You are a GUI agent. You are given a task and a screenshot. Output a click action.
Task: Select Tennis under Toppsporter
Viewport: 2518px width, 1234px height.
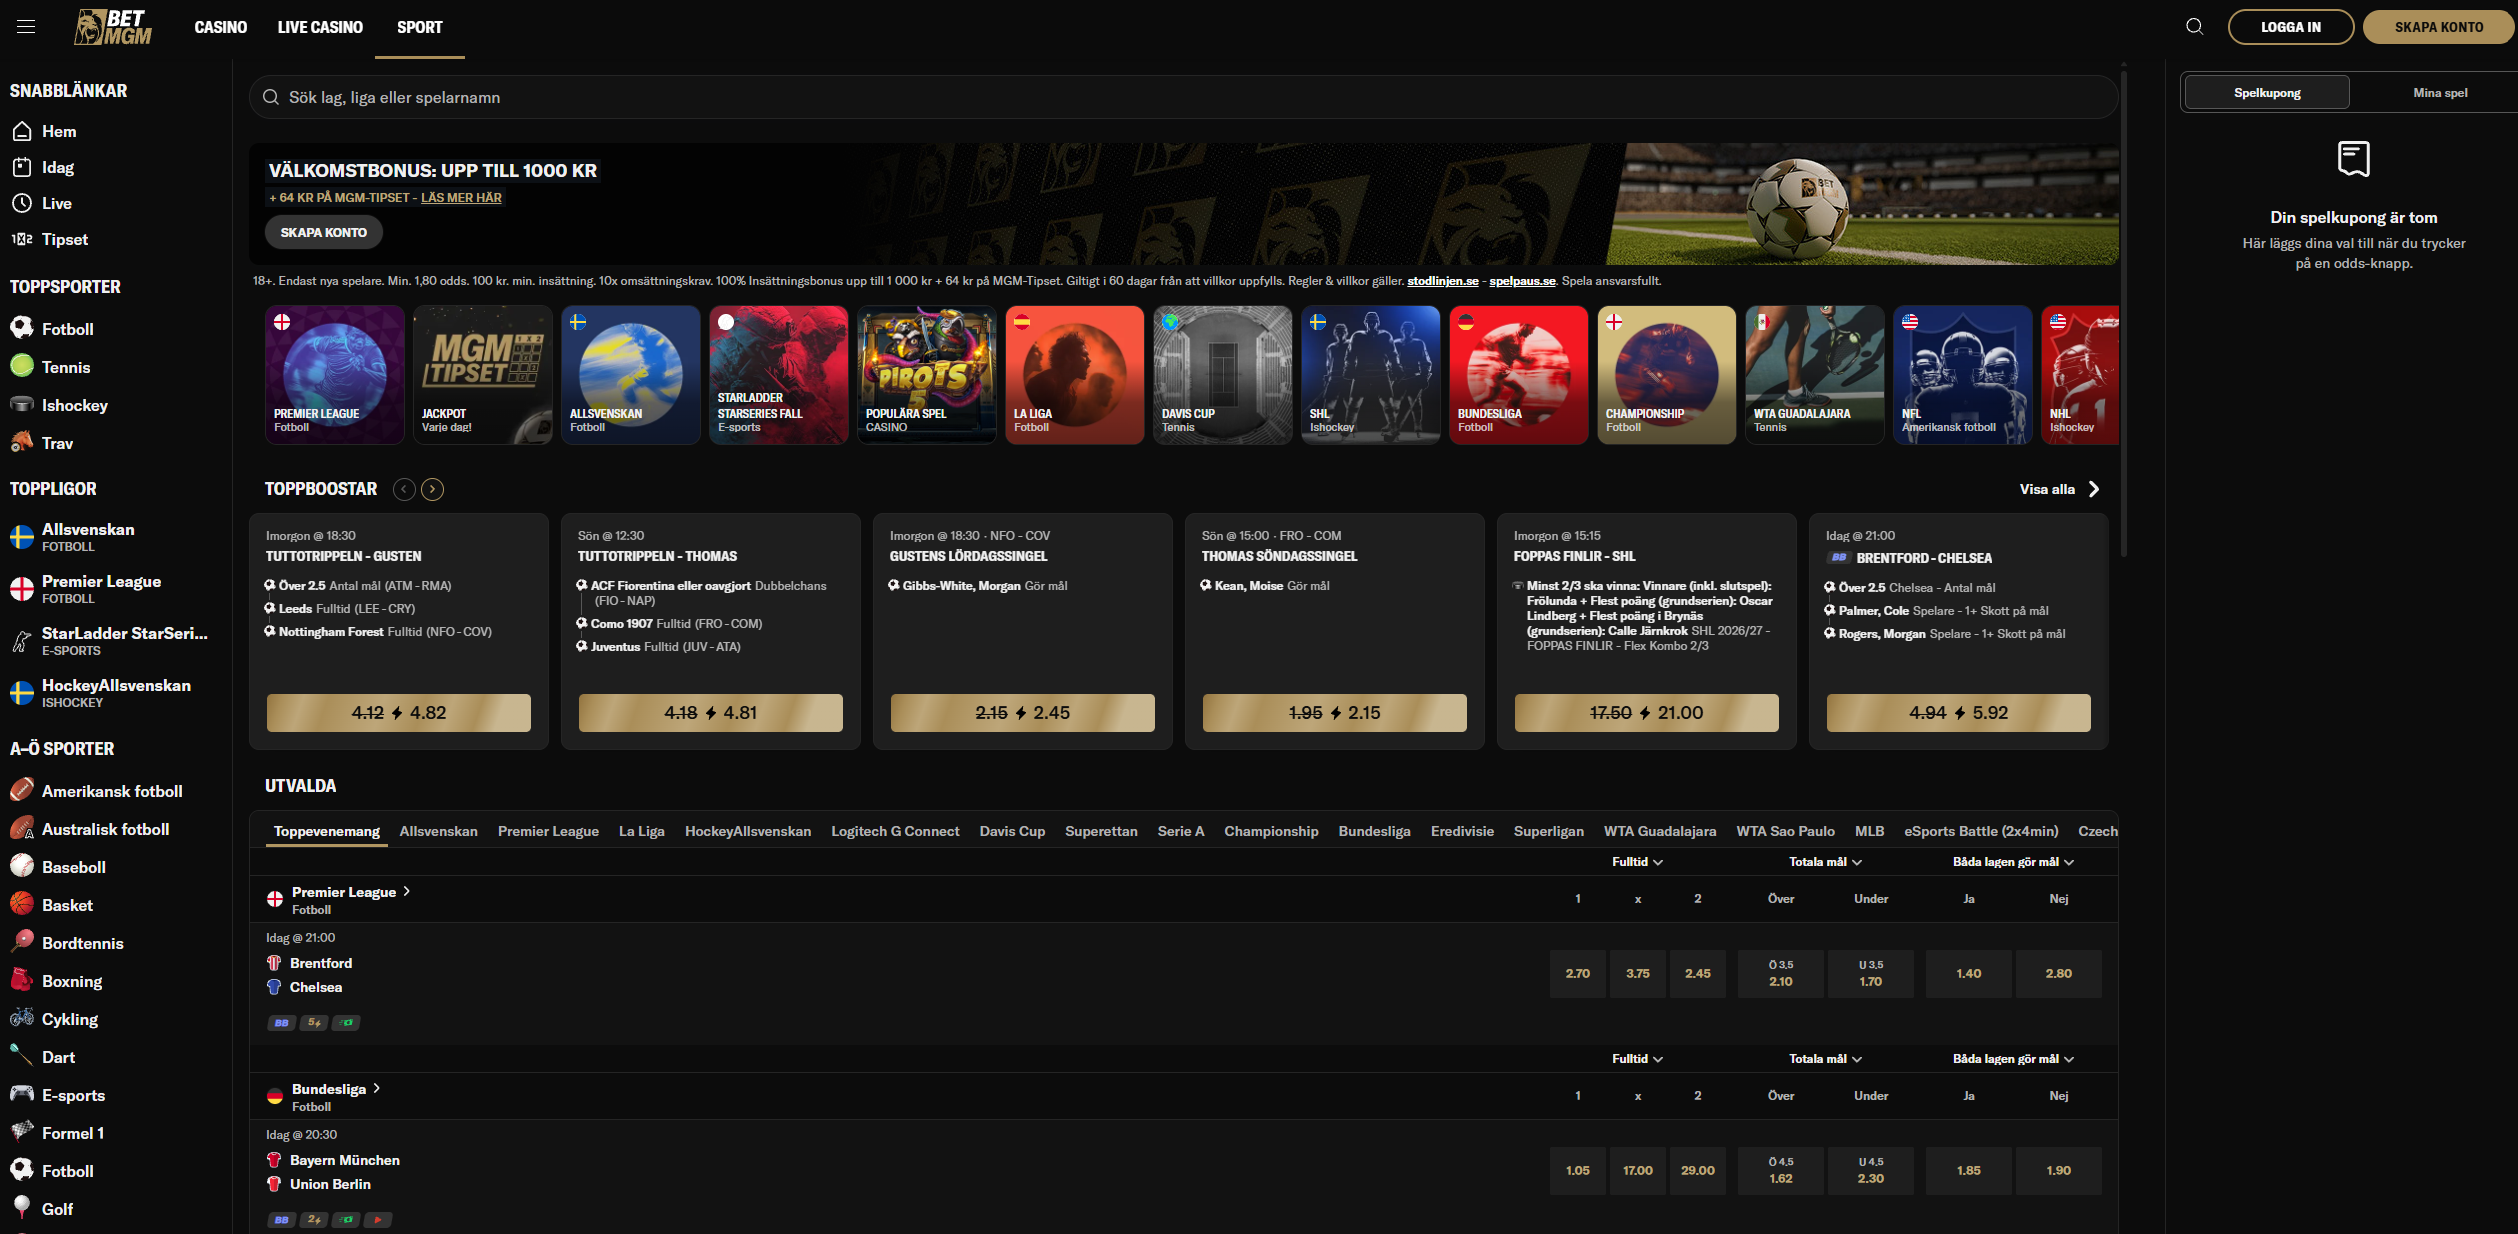point(66,367)
